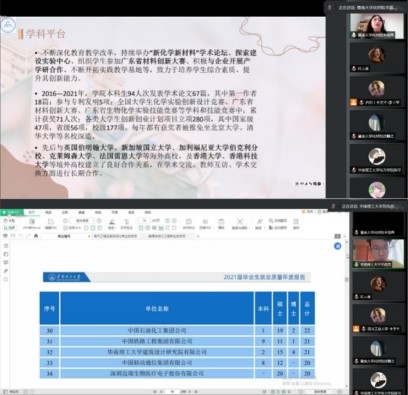The width and height of the screenshot is (408, 395).
Task: Click the zoom in plus button
Action: point(99,220)
